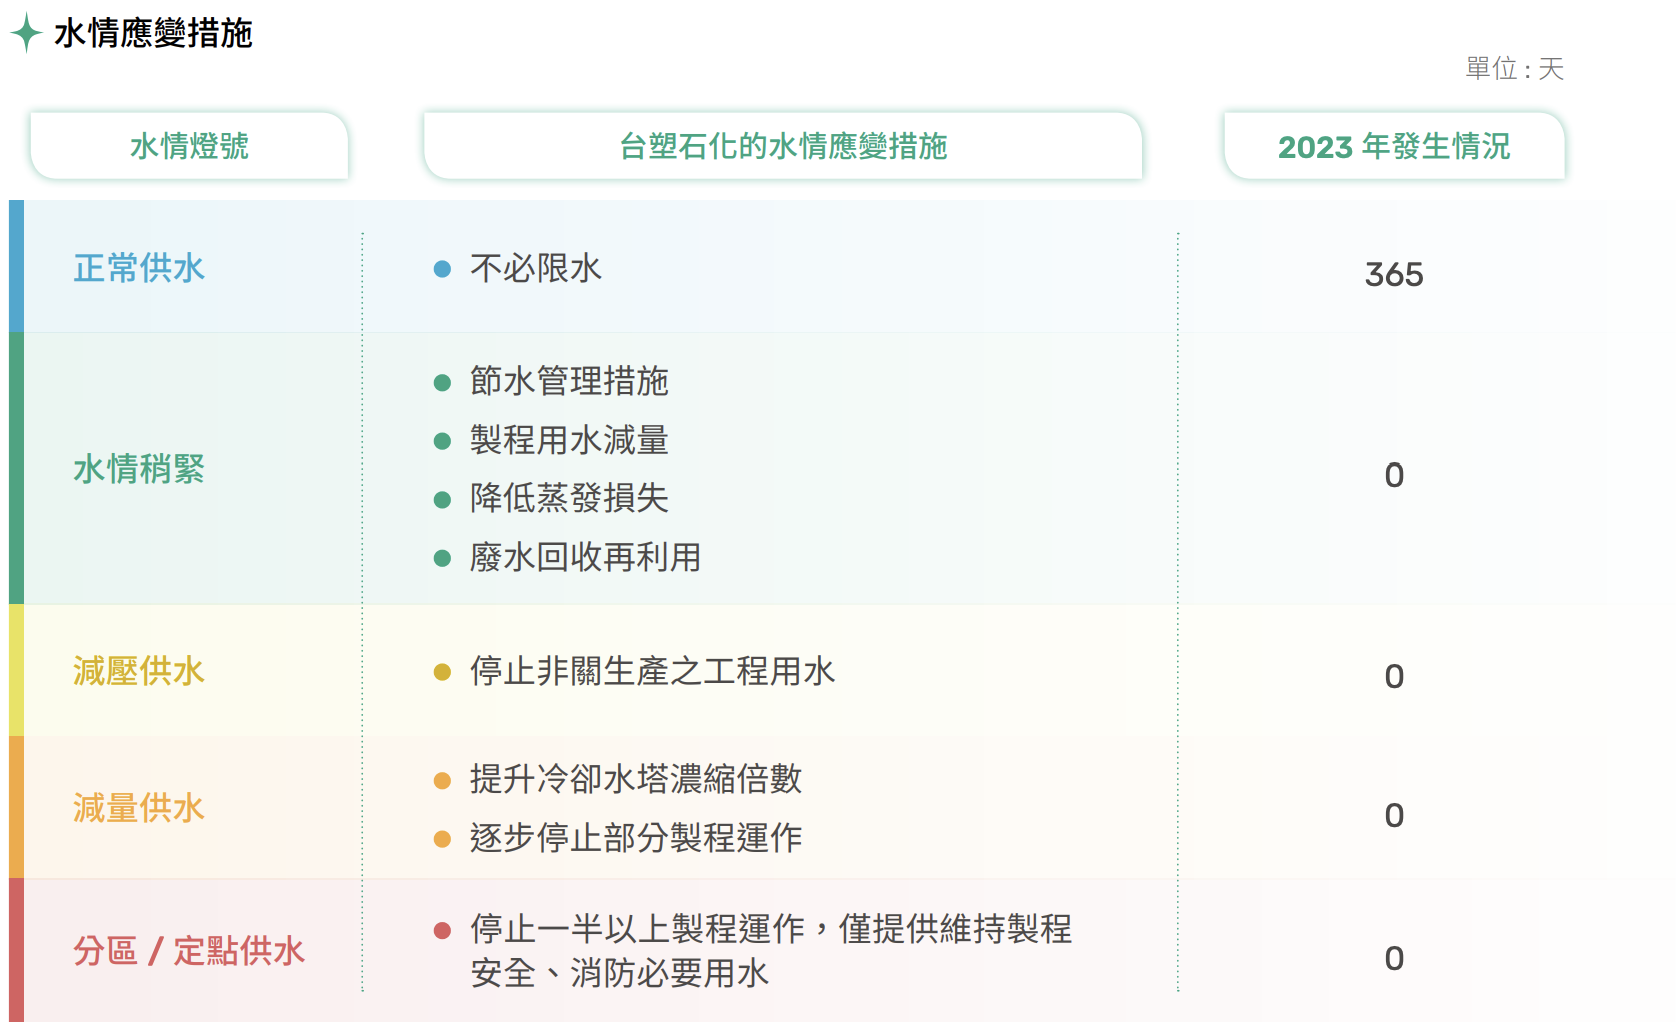This screenshot has width=1676, height=1036.
Task: Click the orange bullet before 提升冷卻水塔濃縮倍數
Action: point(442,780)
